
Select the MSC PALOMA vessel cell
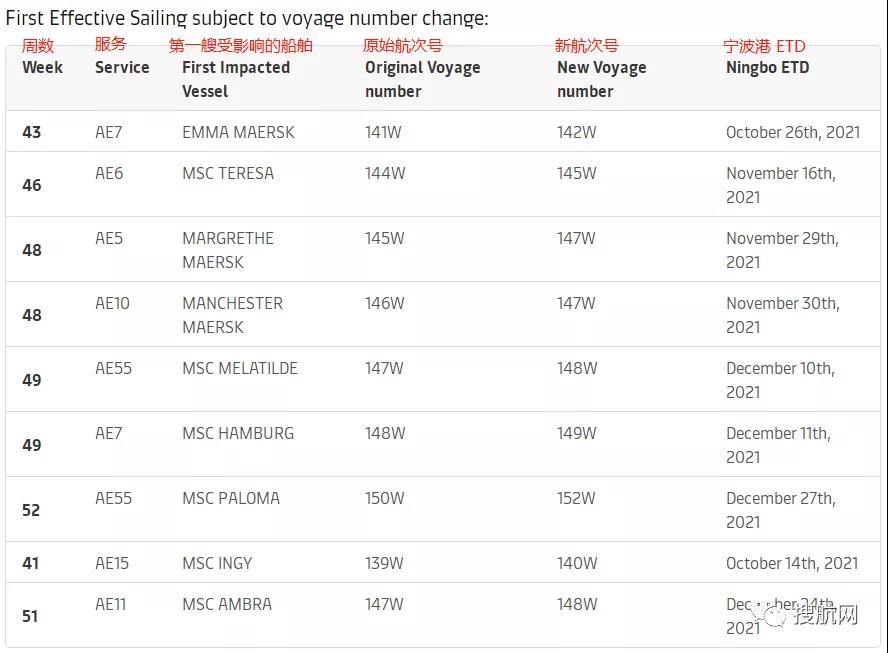coord(230,498)
